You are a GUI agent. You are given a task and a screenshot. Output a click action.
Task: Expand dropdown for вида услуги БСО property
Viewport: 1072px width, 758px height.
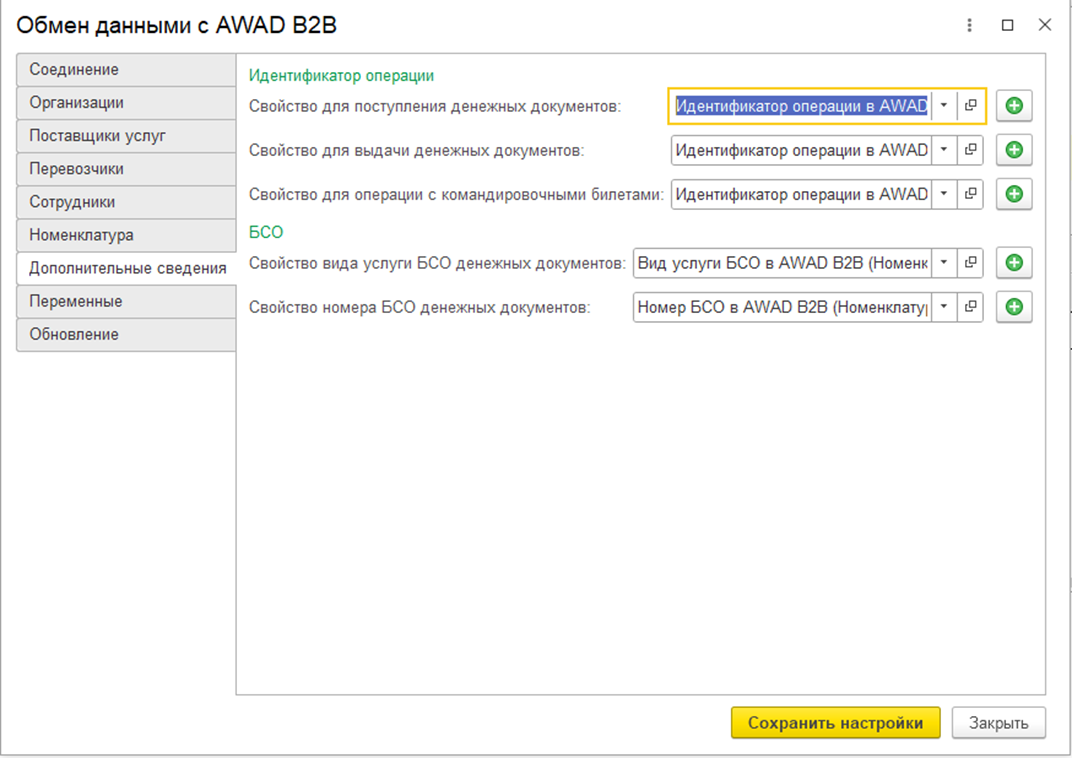click(943, 263)
